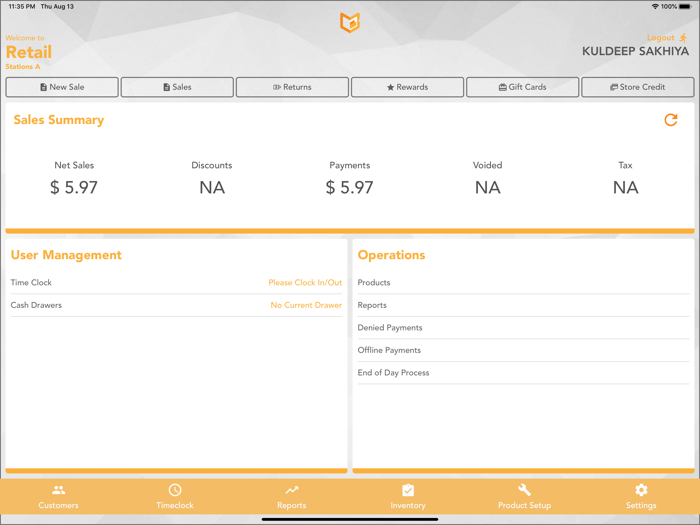Open Reports under Operations
This screenshot has height=525, width=700.
523,305
